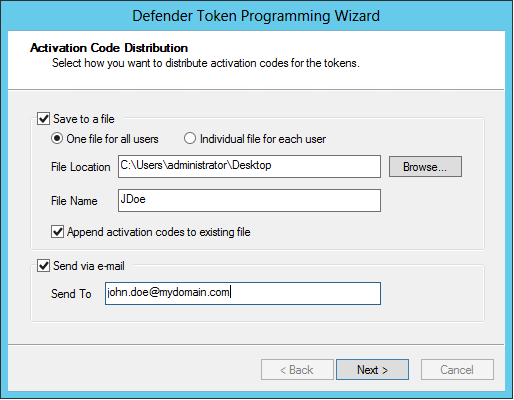Click the Send To label text
The height and width of the screenshot is (400, 514).
pos(71,294)
